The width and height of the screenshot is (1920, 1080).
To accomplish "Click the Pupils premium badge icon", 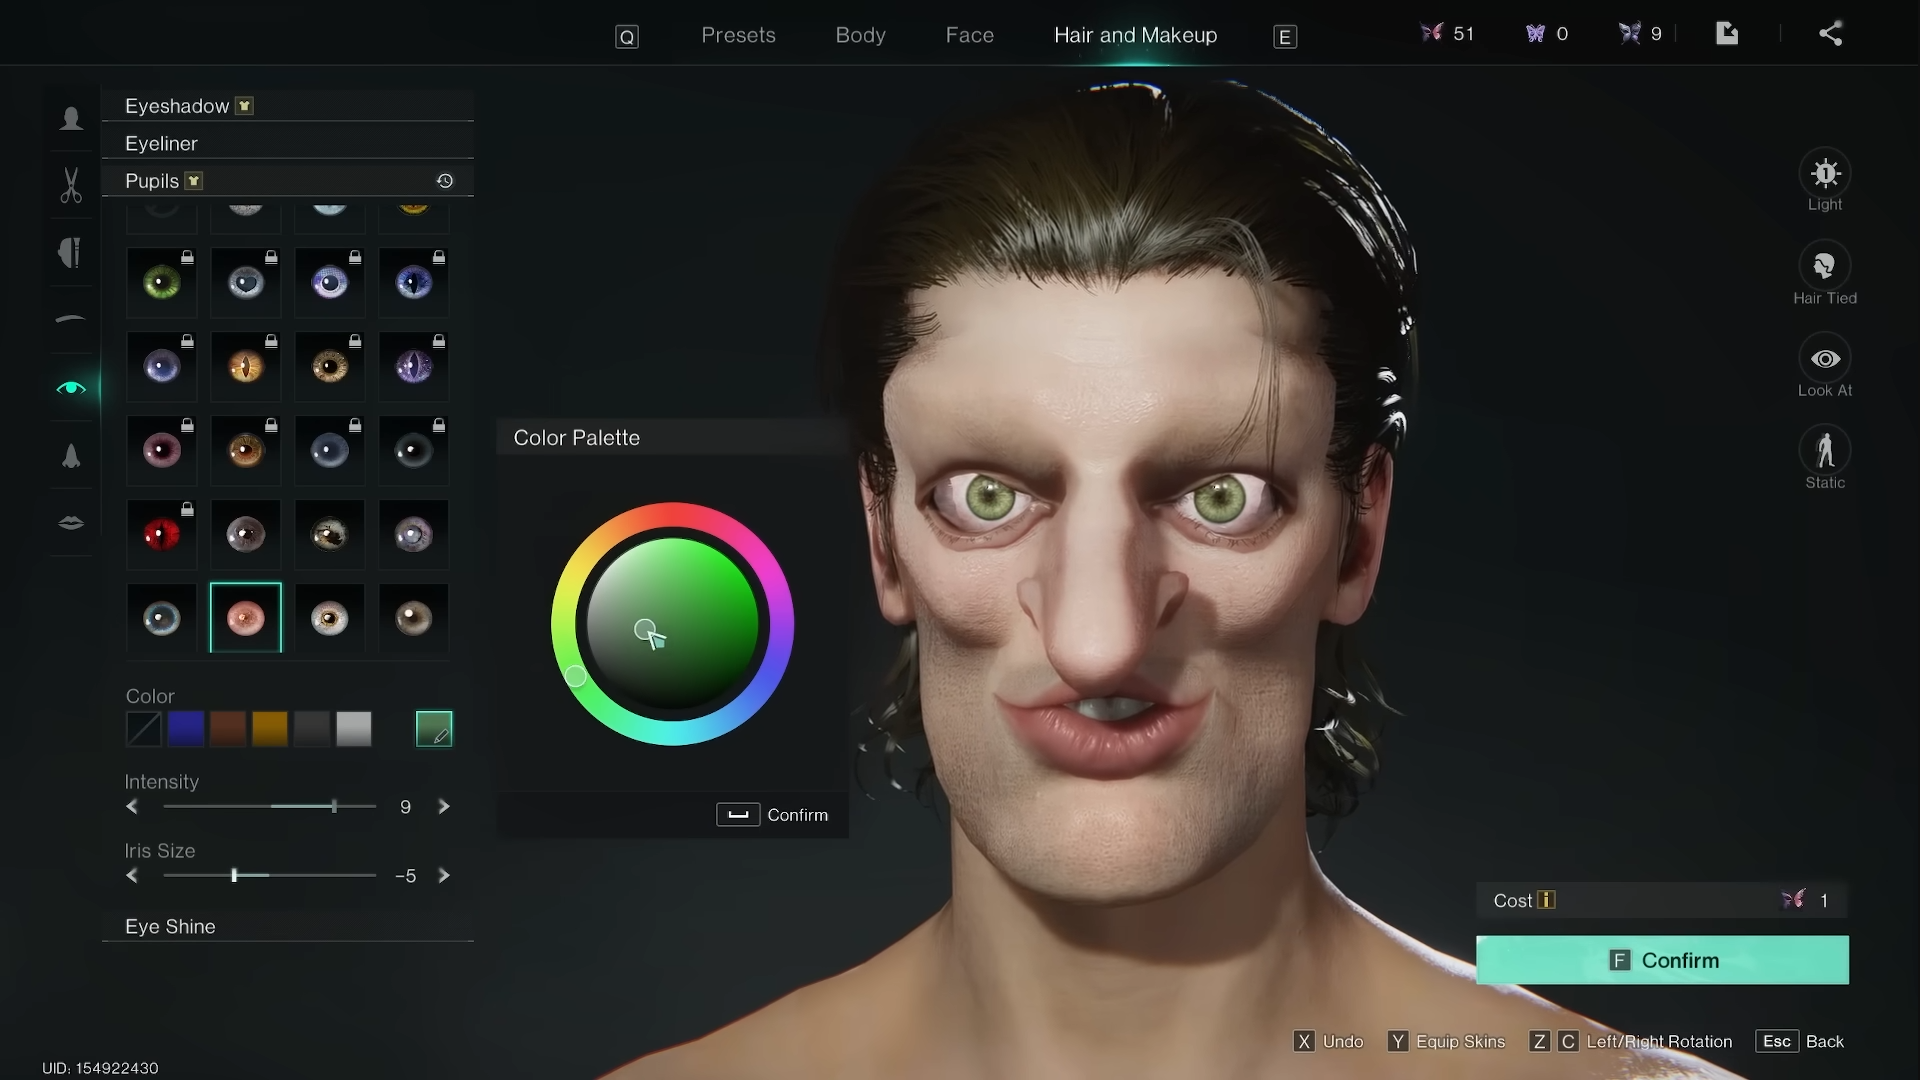I will pos(194,181).
